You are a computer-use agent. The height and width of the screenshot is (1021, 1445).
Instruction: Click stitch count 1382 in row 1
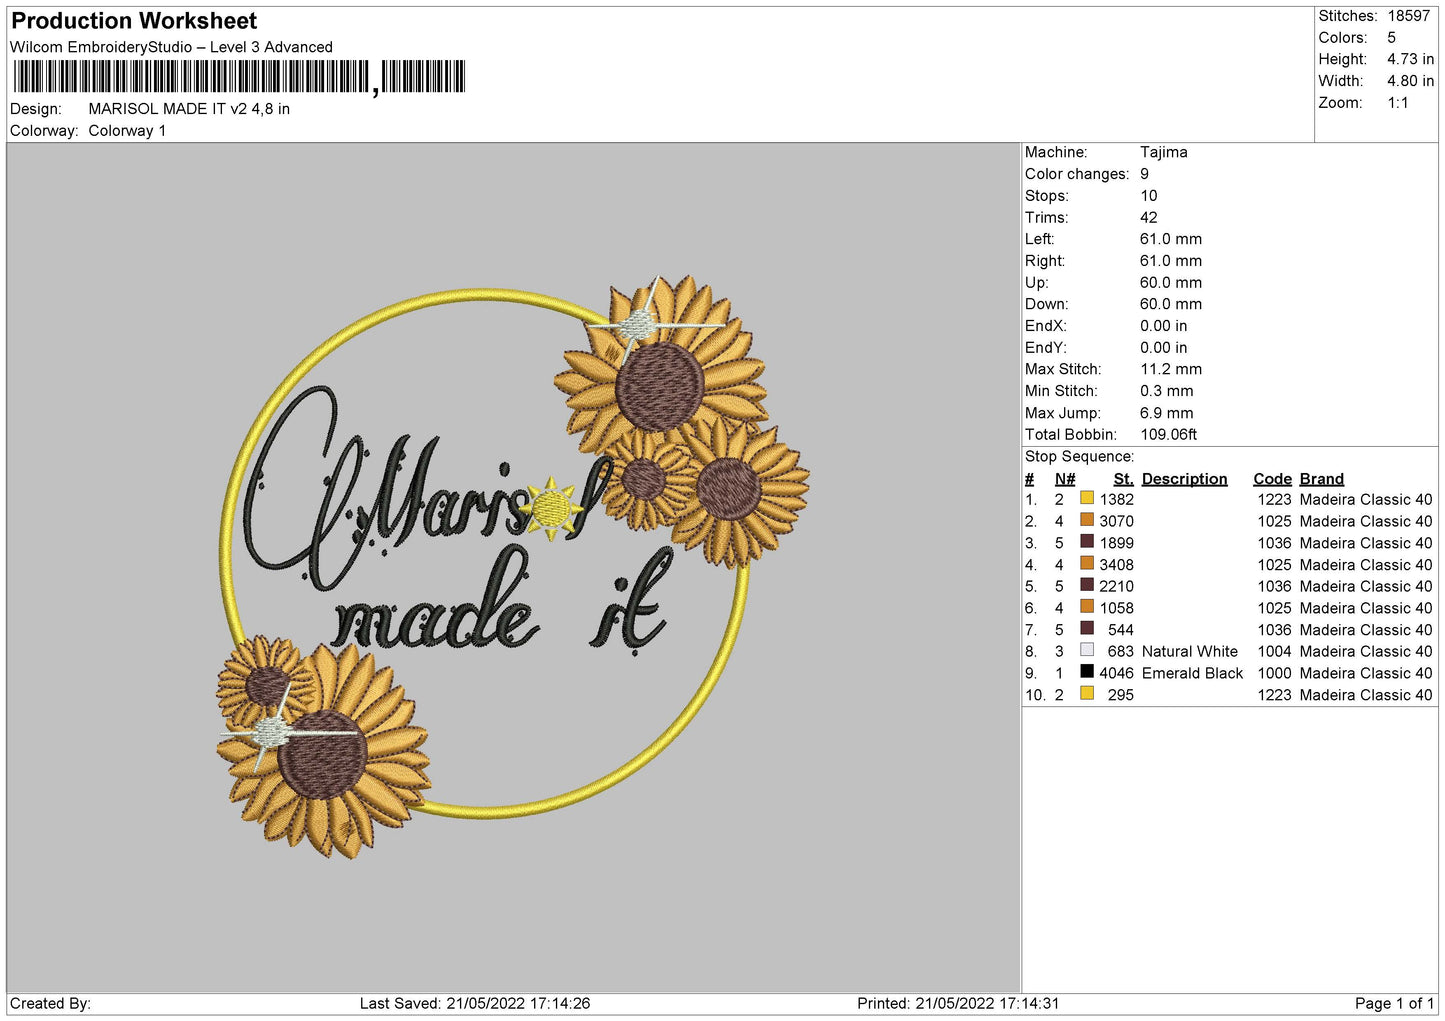pyautogui.click(x=1117, y=500)
